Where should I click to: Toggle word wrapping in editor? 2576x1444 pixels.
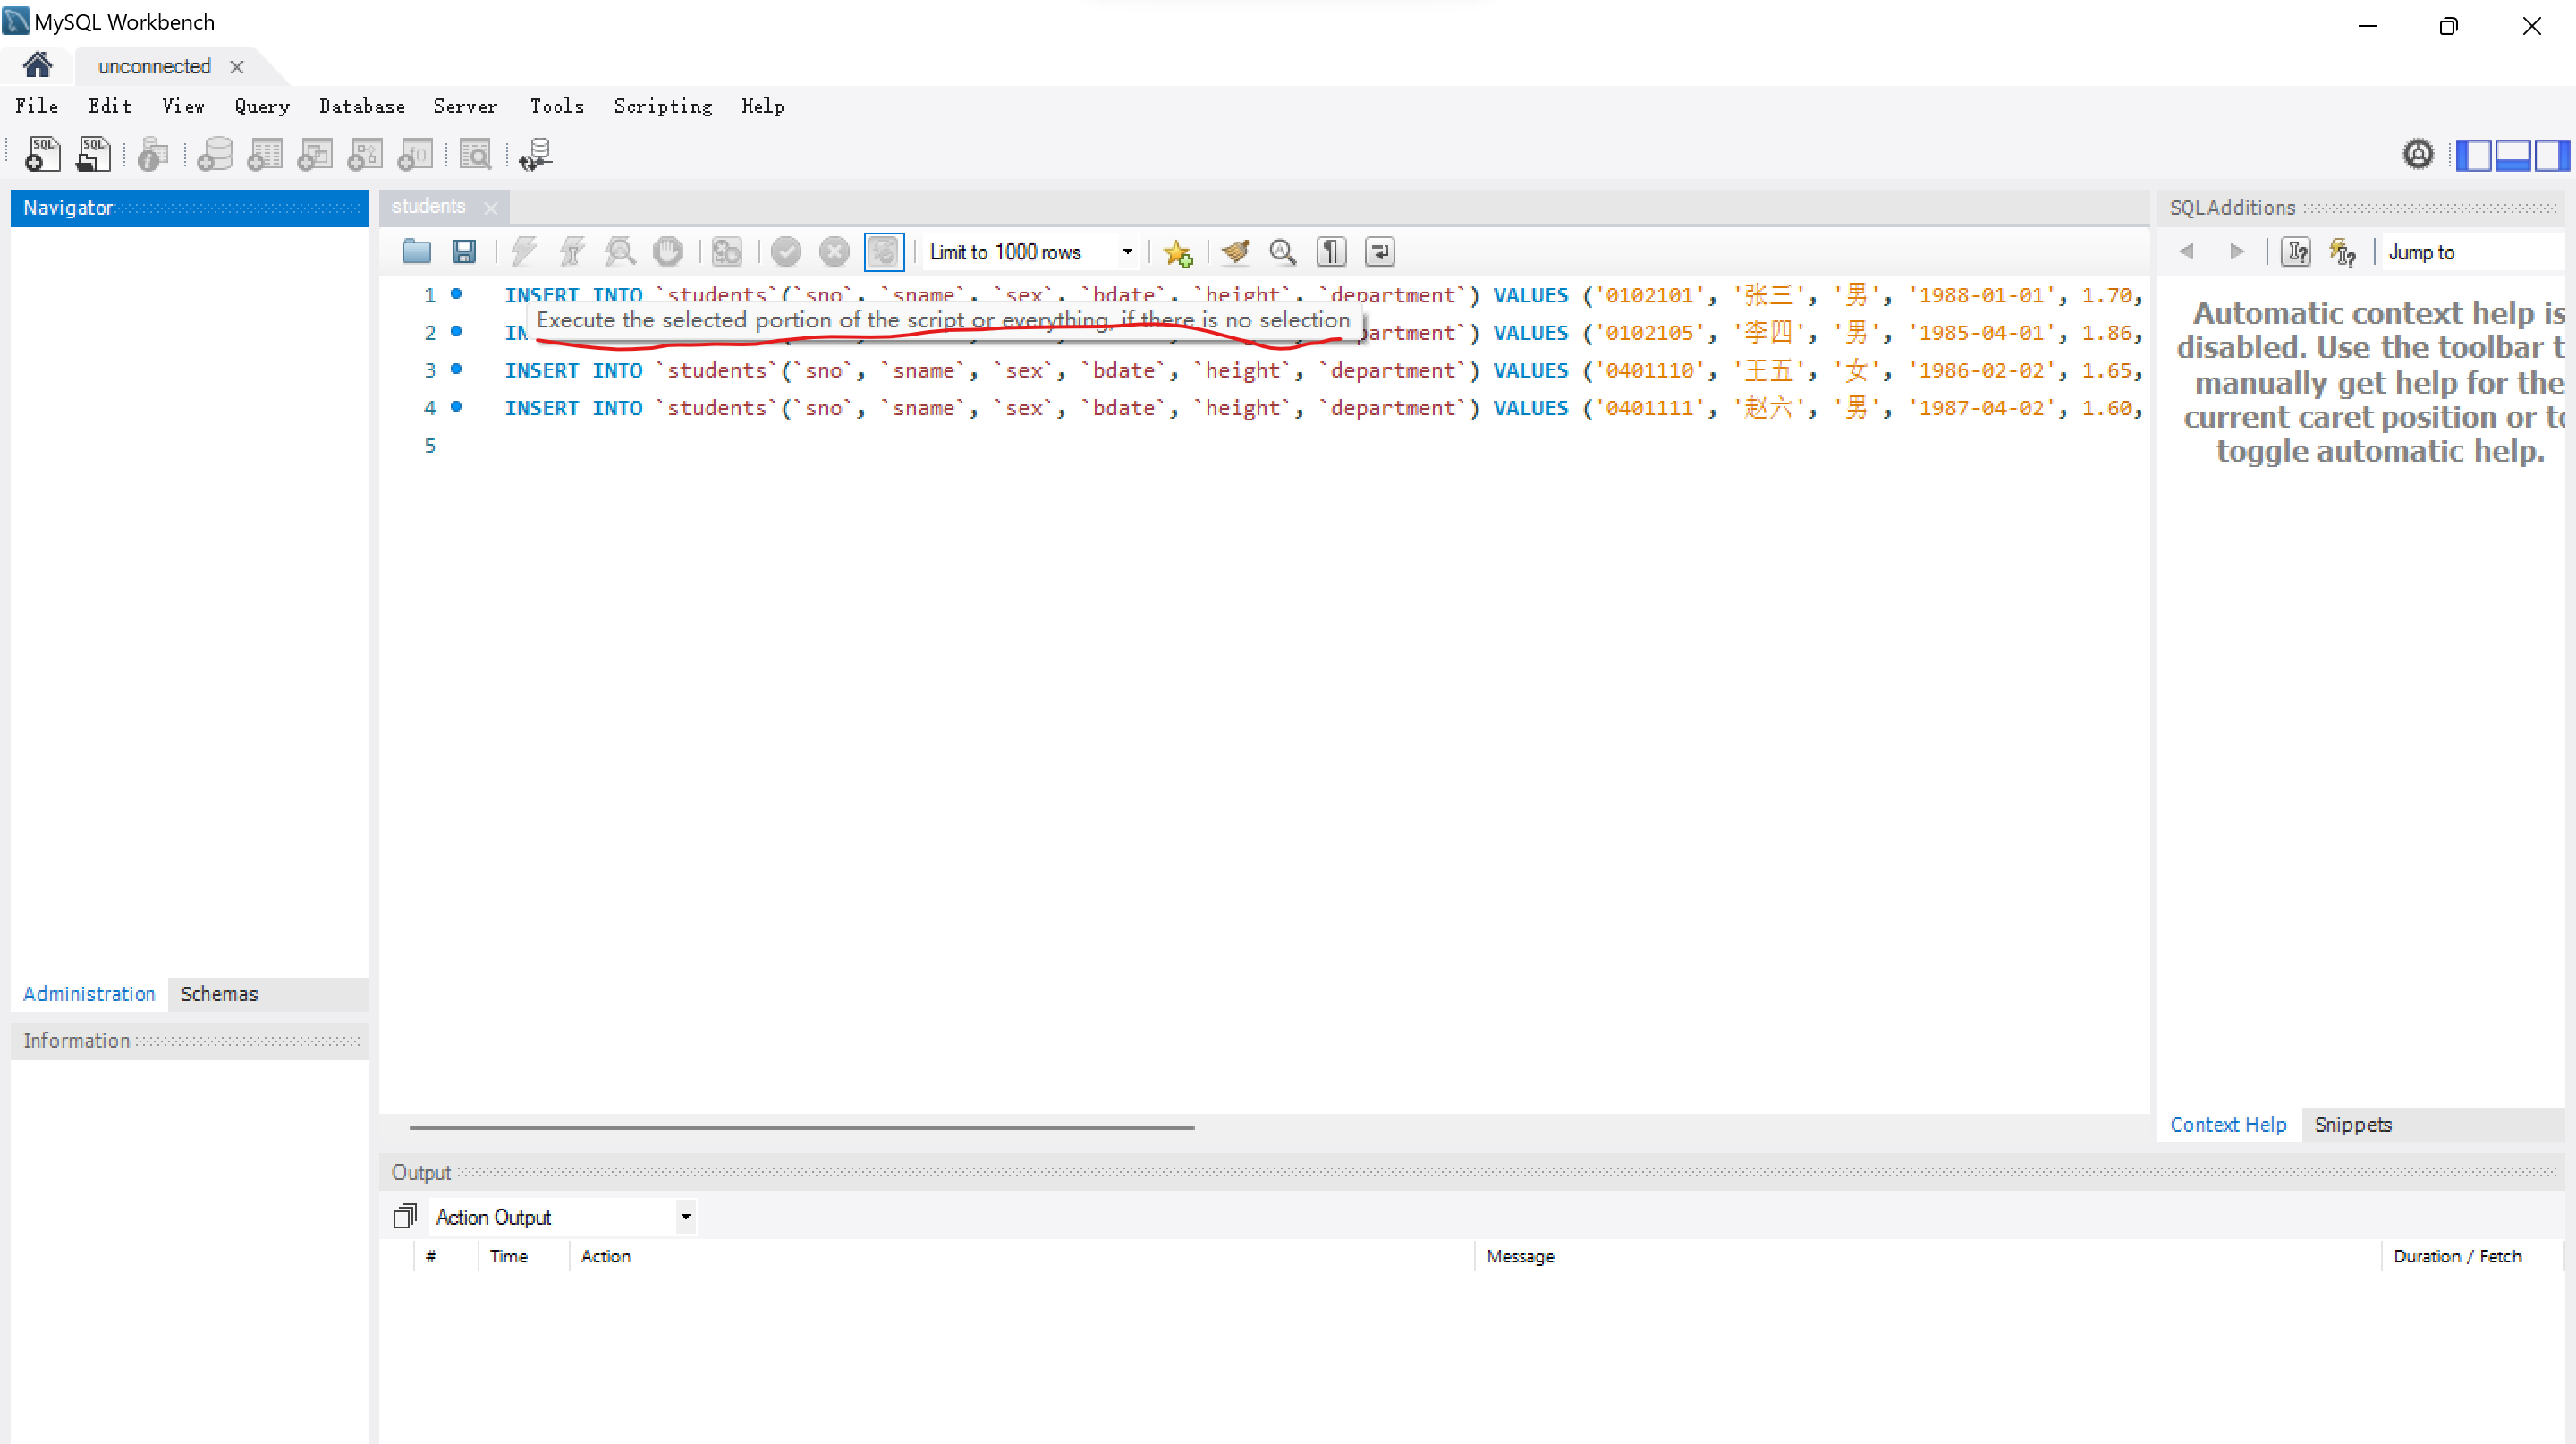1379,252
